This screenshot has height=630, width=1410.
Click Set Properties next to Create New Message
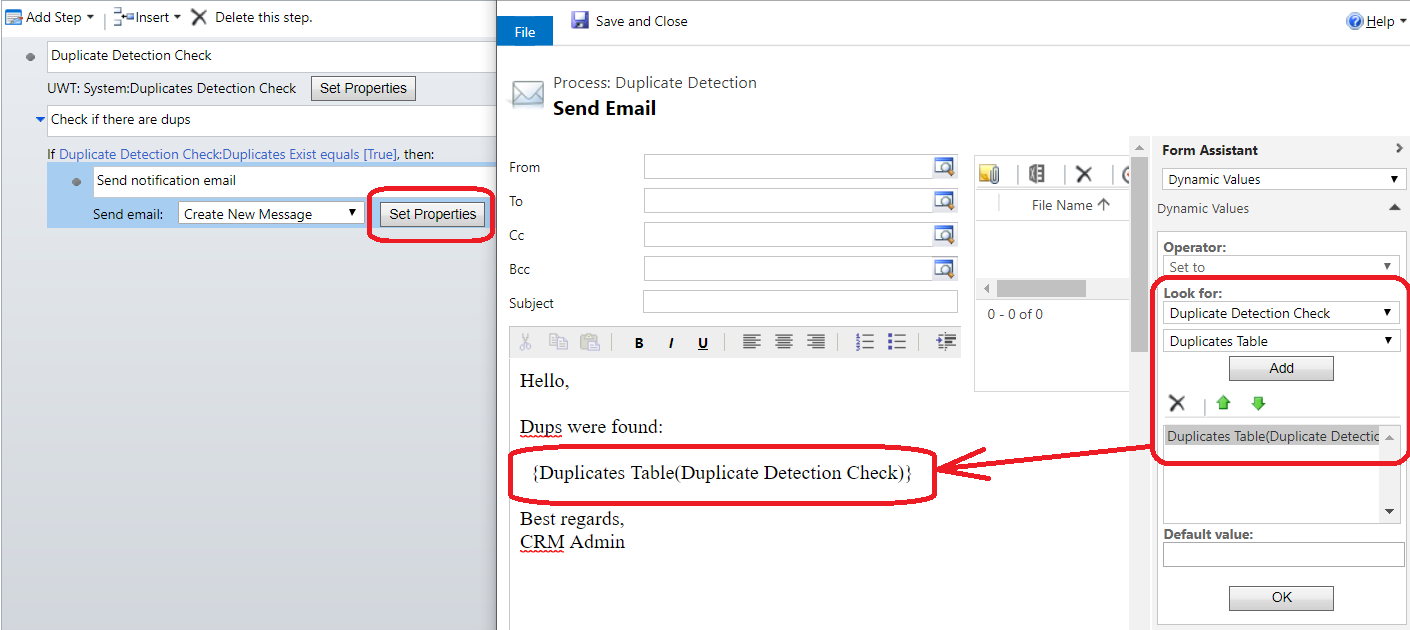click(433, 214)
